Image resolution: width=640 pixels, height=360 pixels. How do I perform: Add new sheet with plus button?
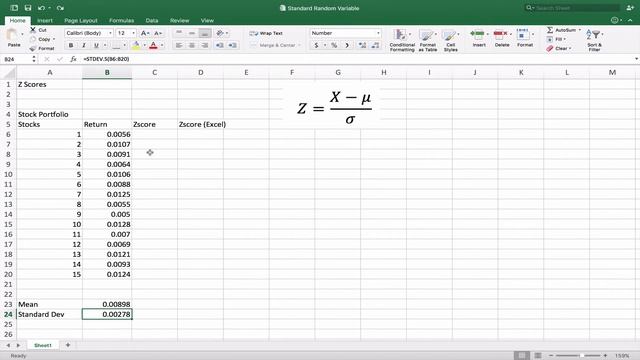(68, 345)
